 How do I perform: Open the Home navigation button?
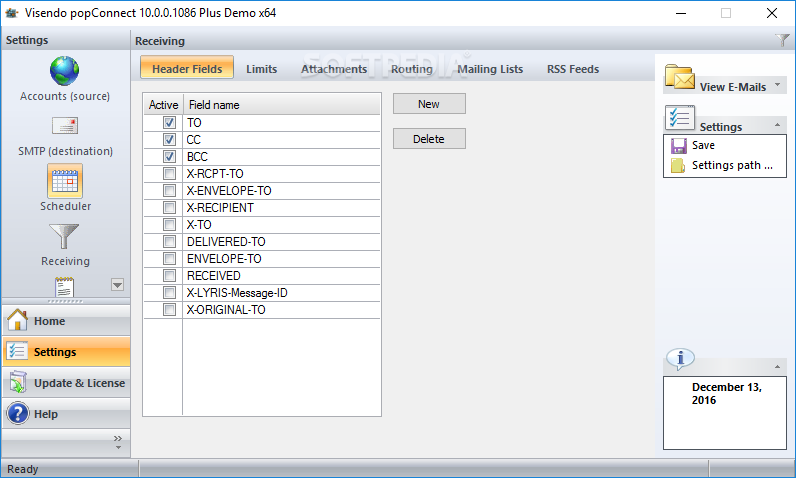coord(66,320)
